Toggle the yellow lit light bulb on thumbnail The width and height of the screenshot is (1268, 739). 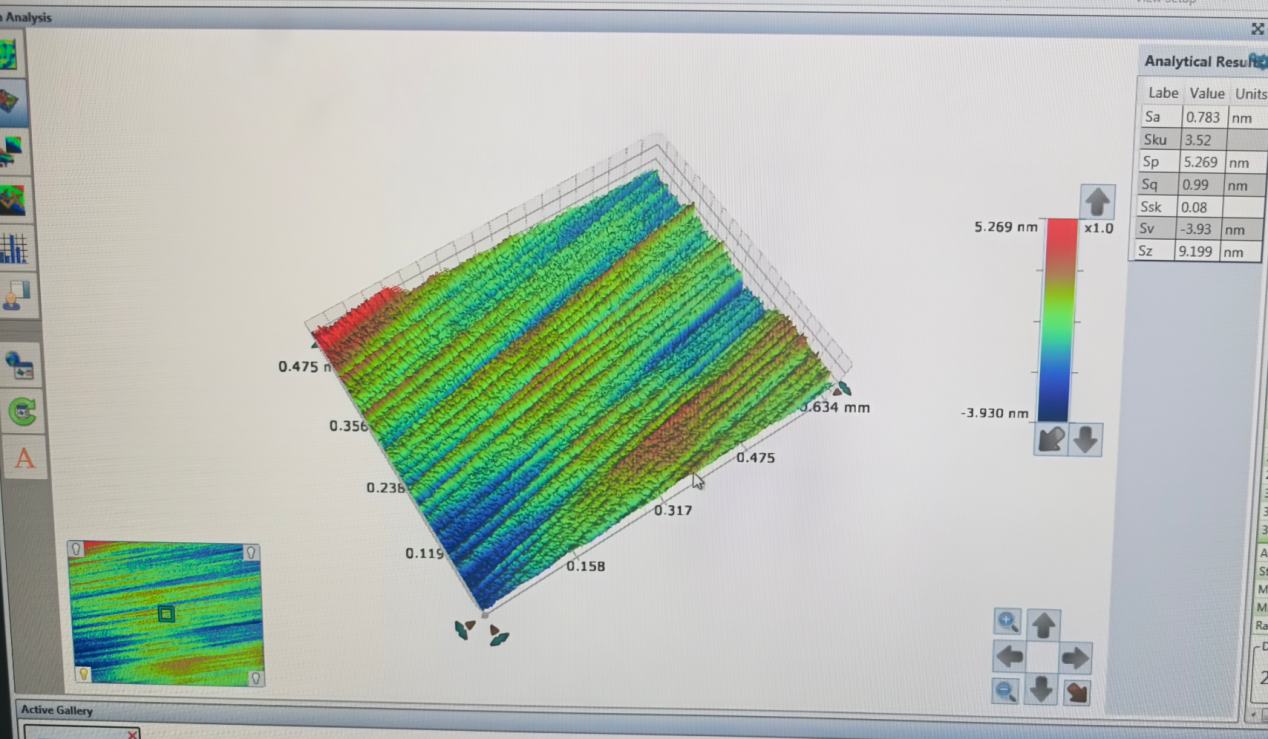tap(84, 674)
